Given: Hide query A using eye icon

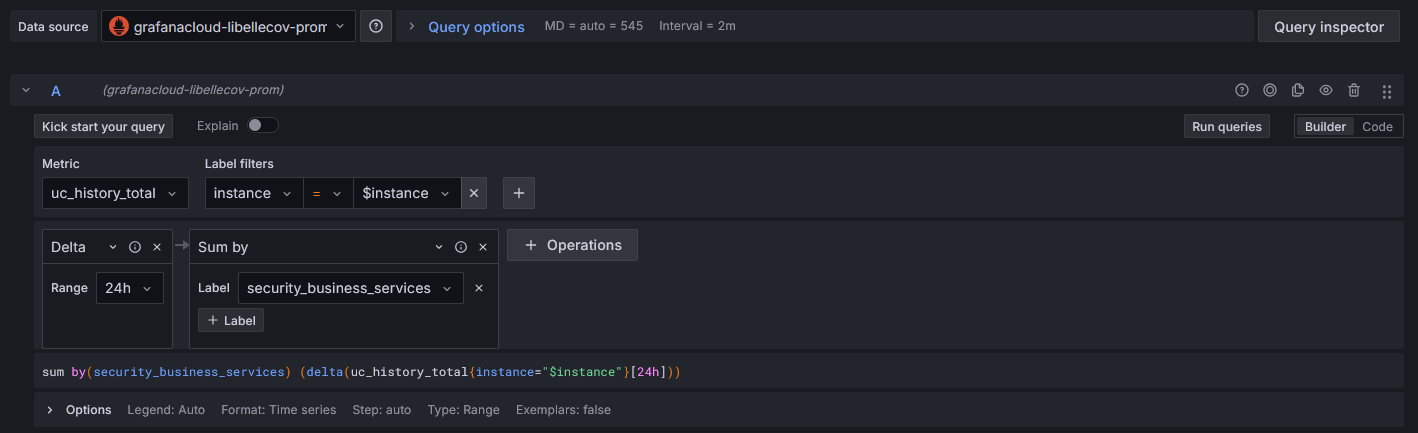Looking at the screenshot, I should coord(1326,90).
